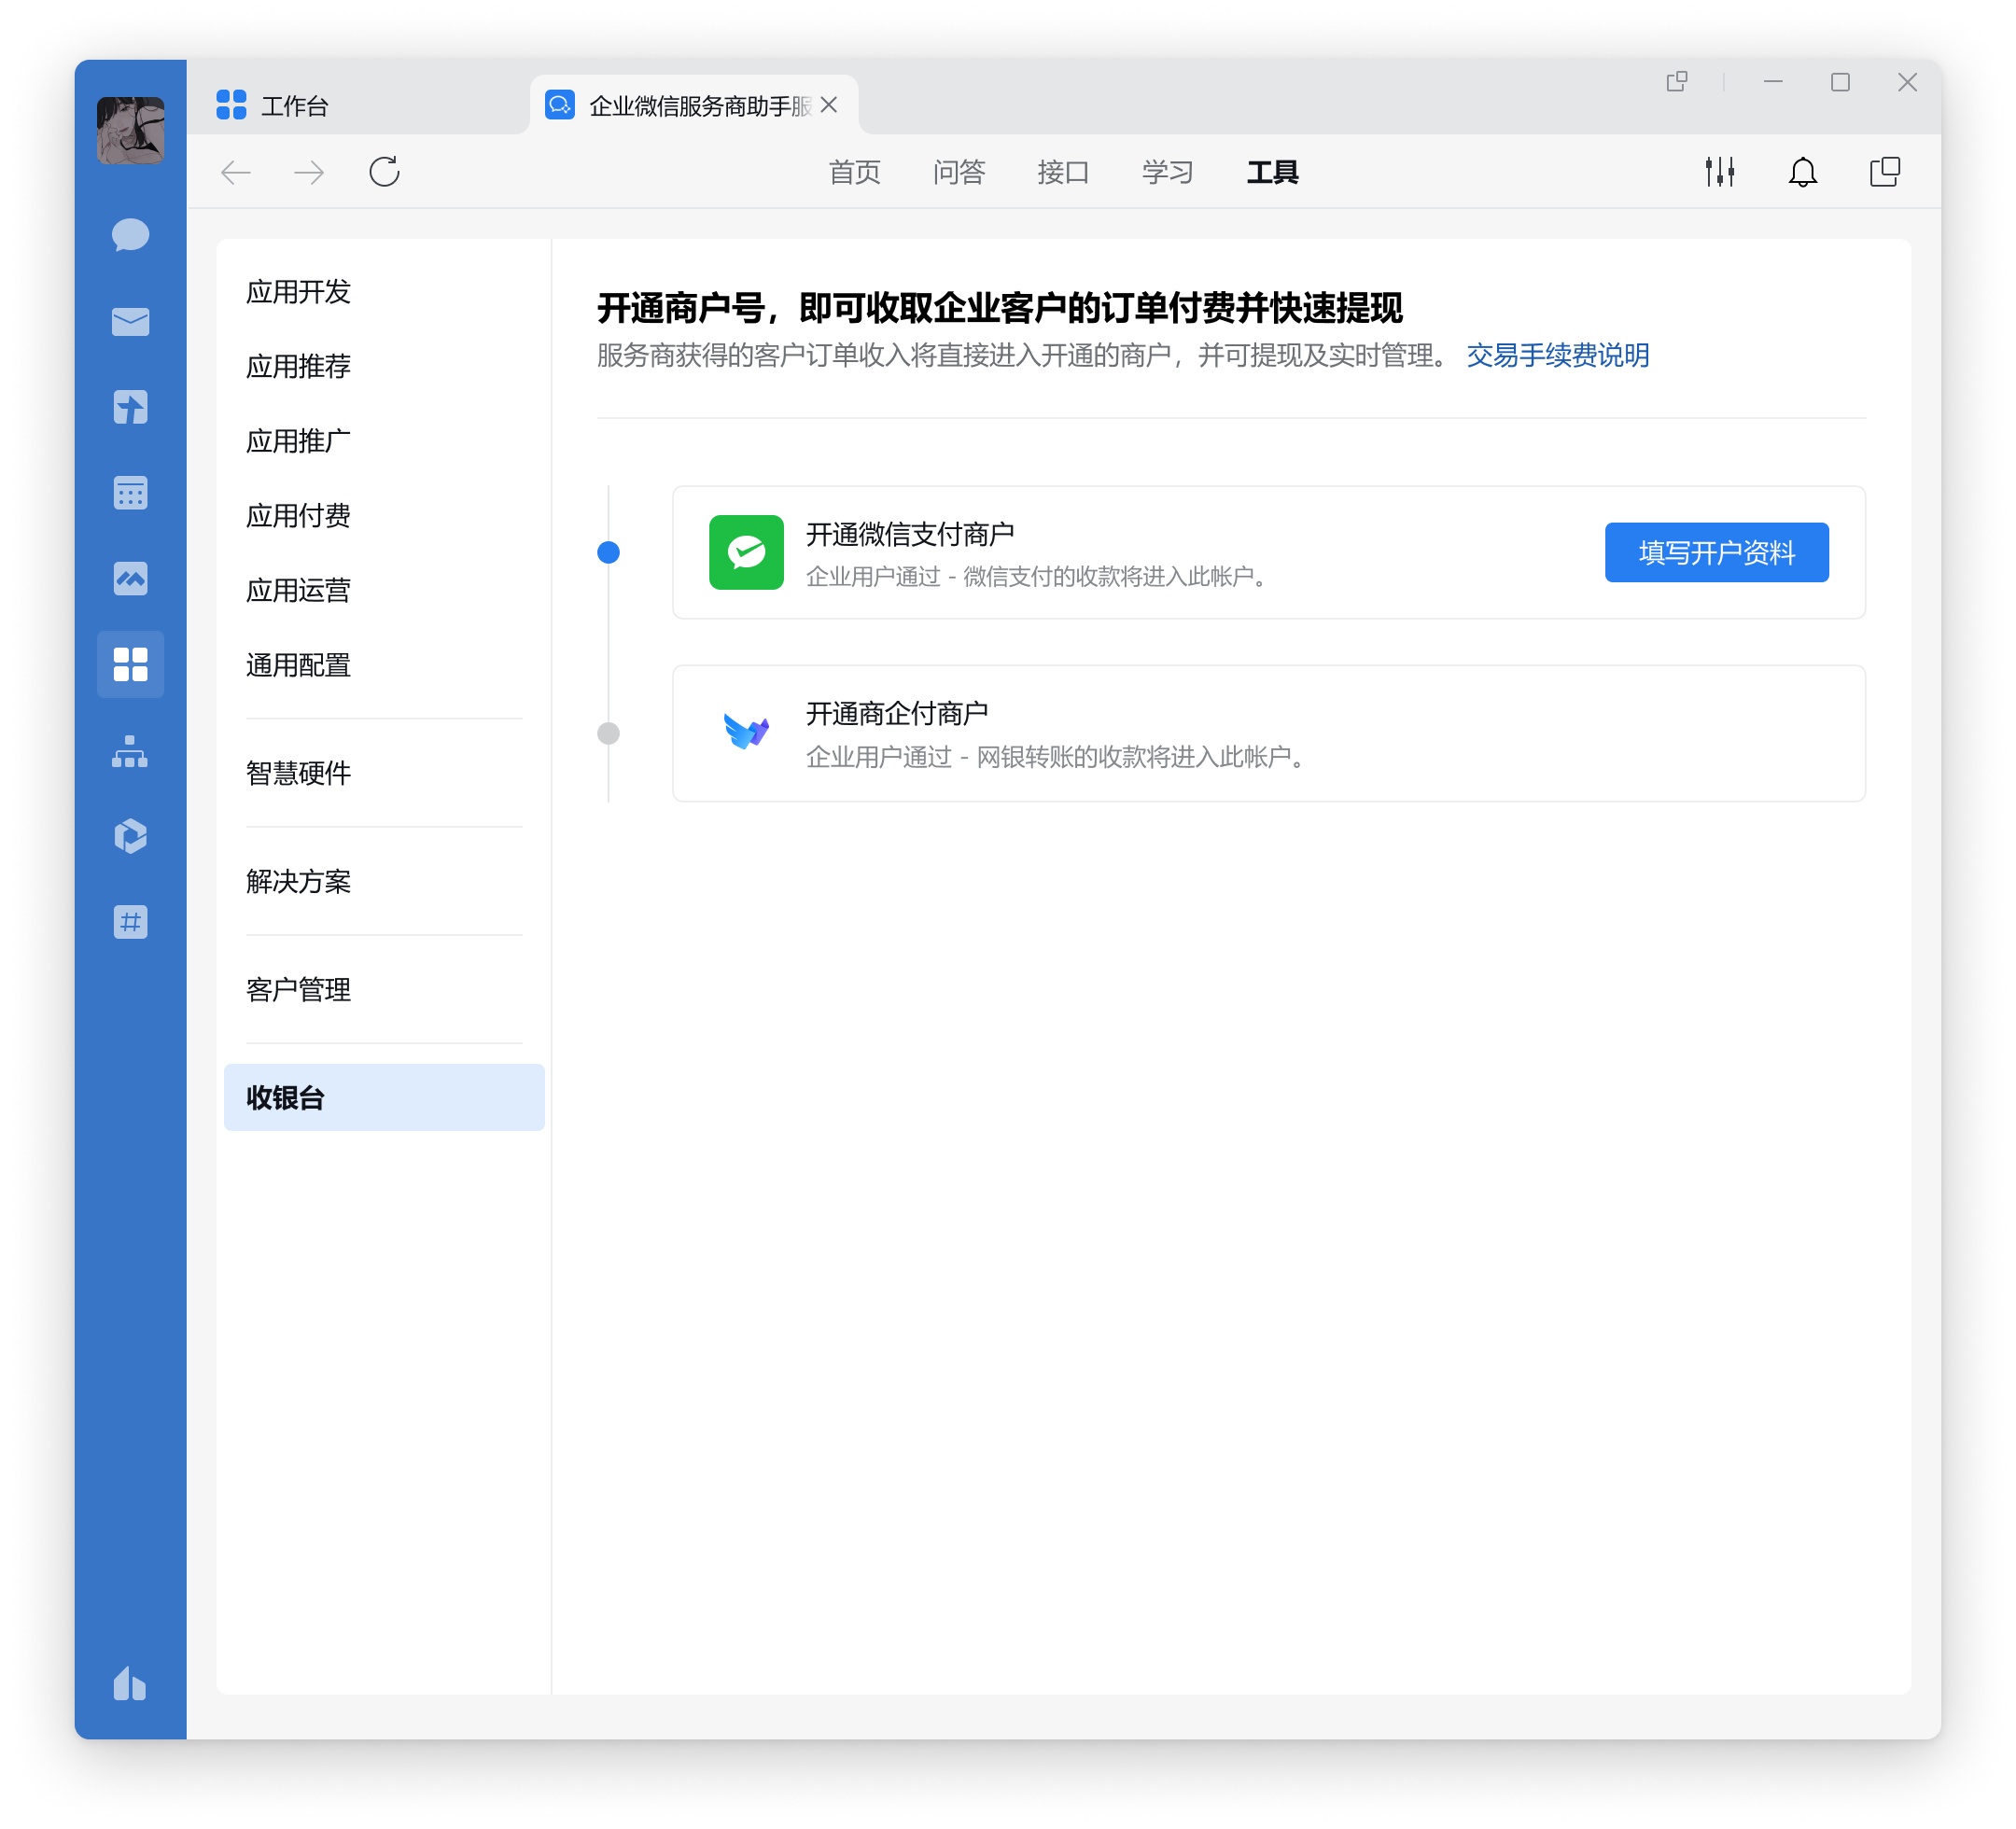This screenshot has width=2016, height=1829.
Task: Close the application window
Action: point(1907,82)
